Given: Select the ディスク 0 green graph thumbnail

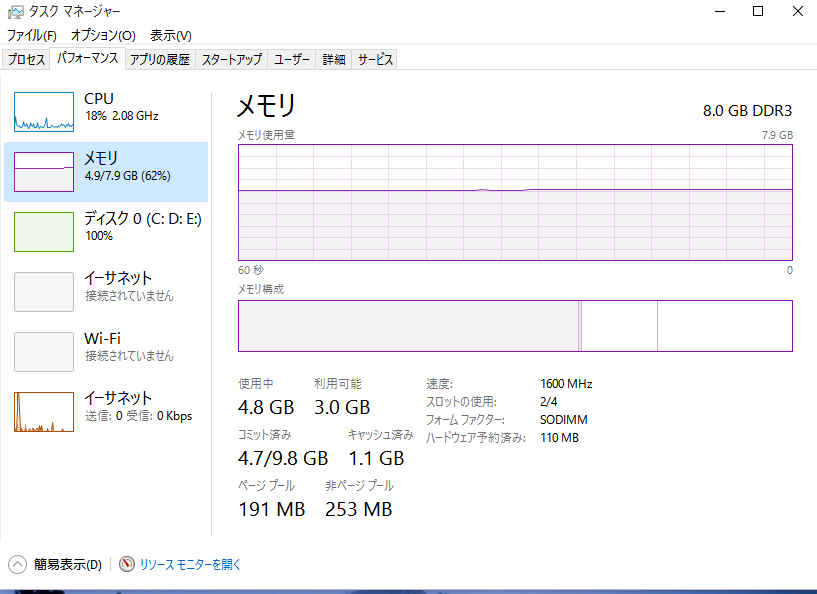Looking at the screenshot, I should pos(44,232).
